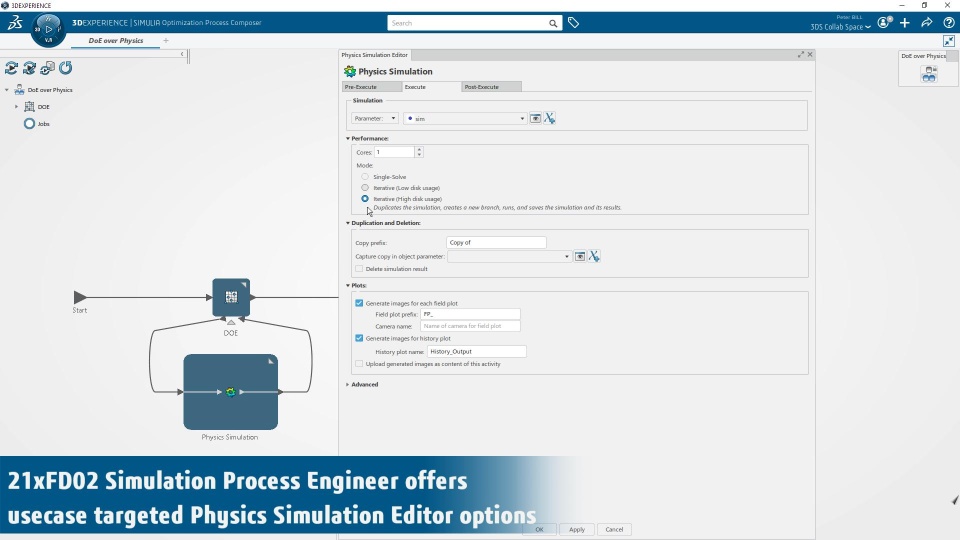This screenshot has width=960, height=540.
Task: Enable Upload generated images as content
Action: pyautogui.click(x=359, y=364)
